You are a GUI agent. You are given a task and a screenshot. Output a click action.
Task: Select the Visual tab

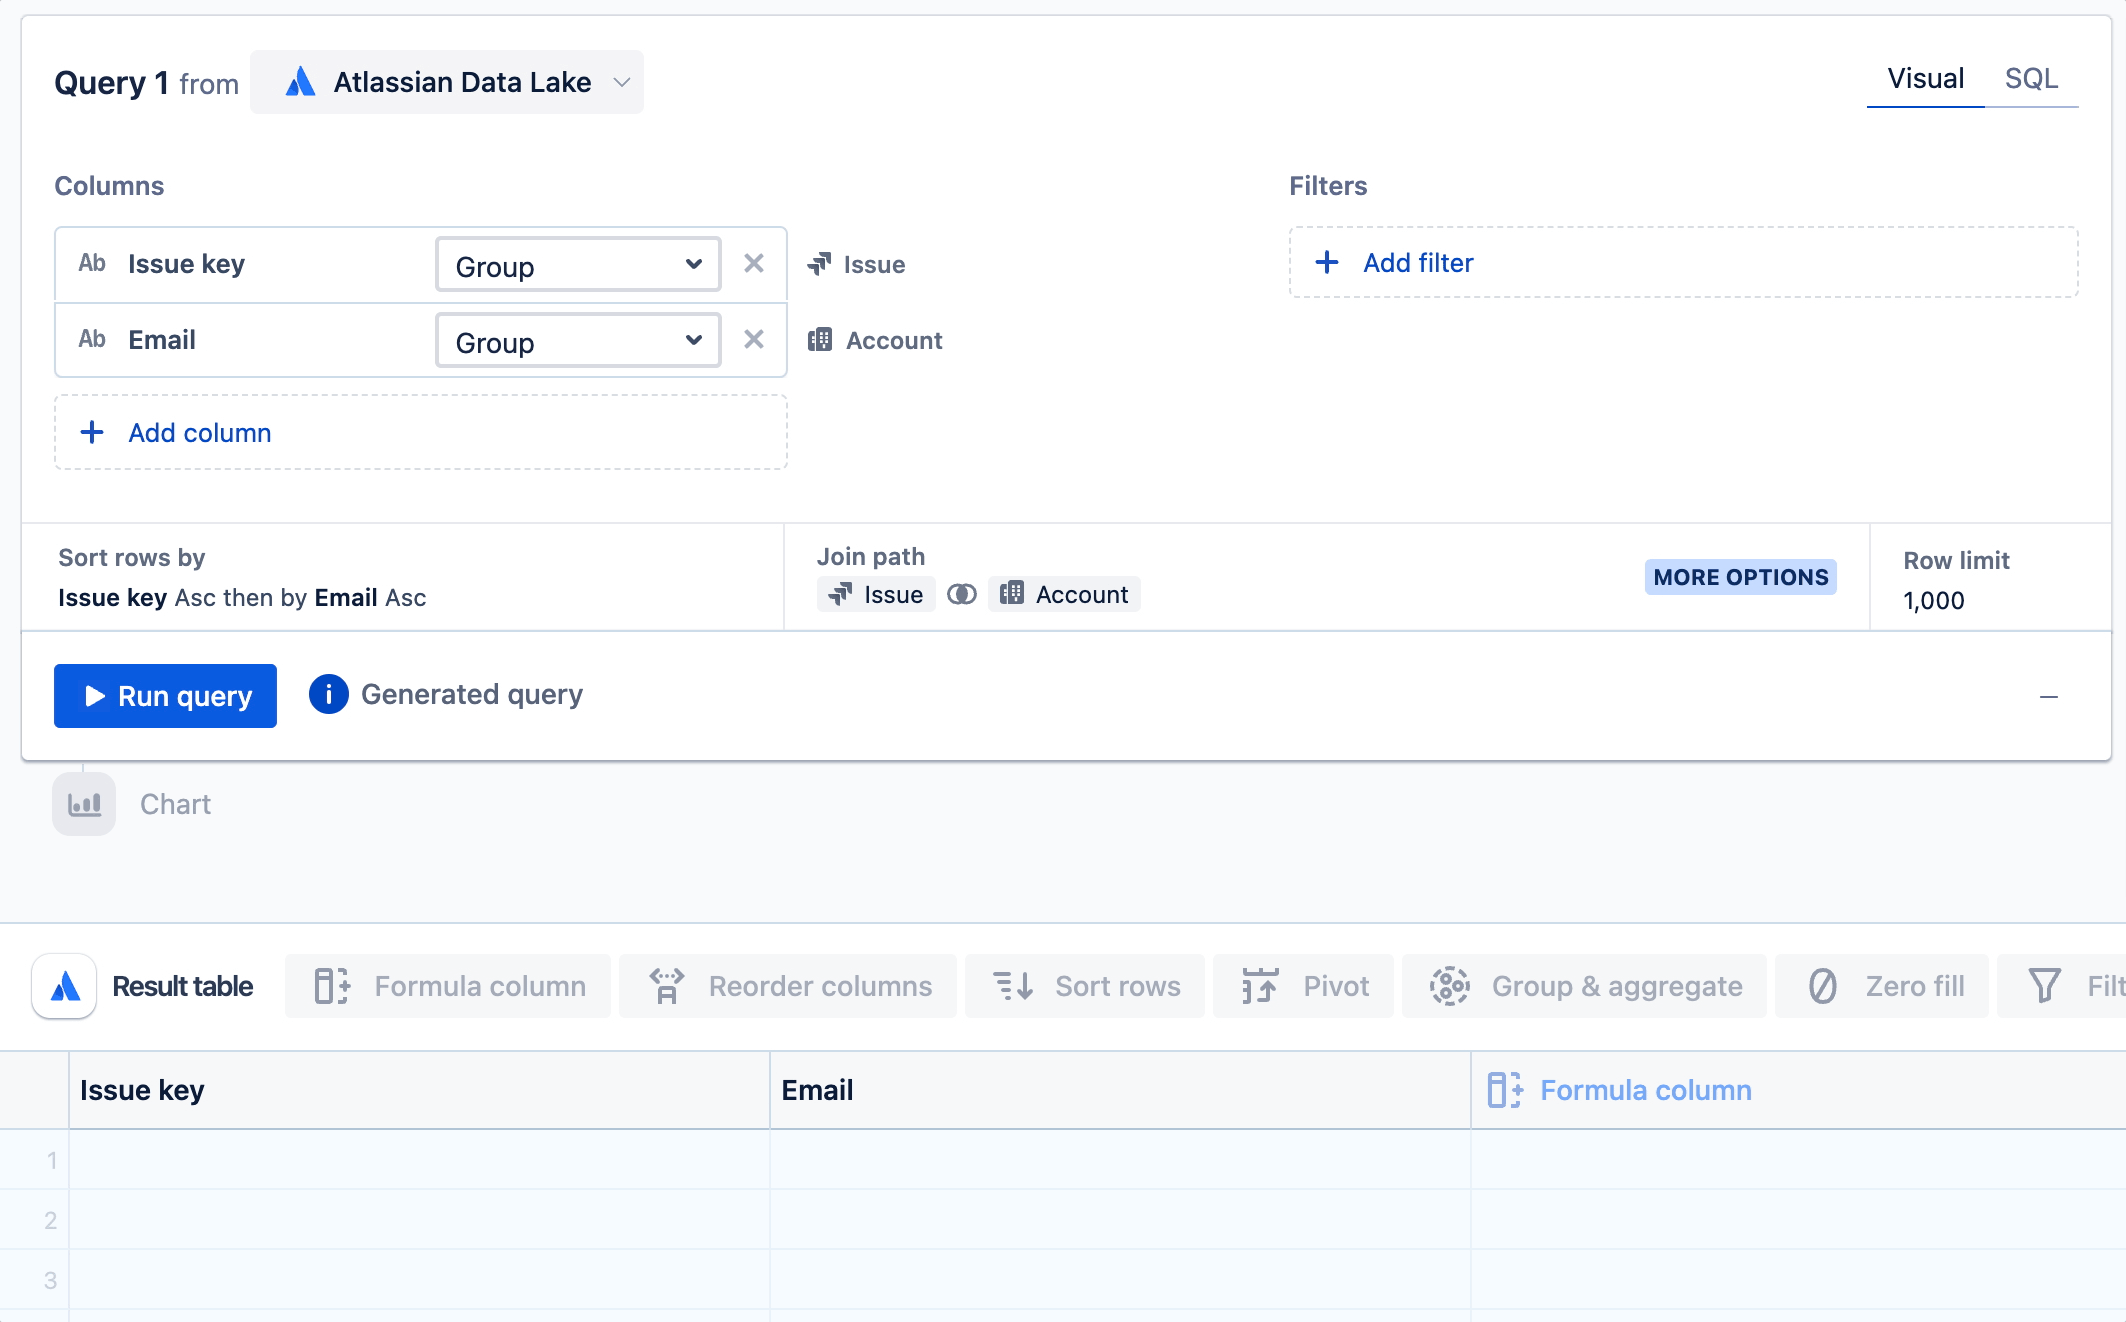click(1925, 79)
